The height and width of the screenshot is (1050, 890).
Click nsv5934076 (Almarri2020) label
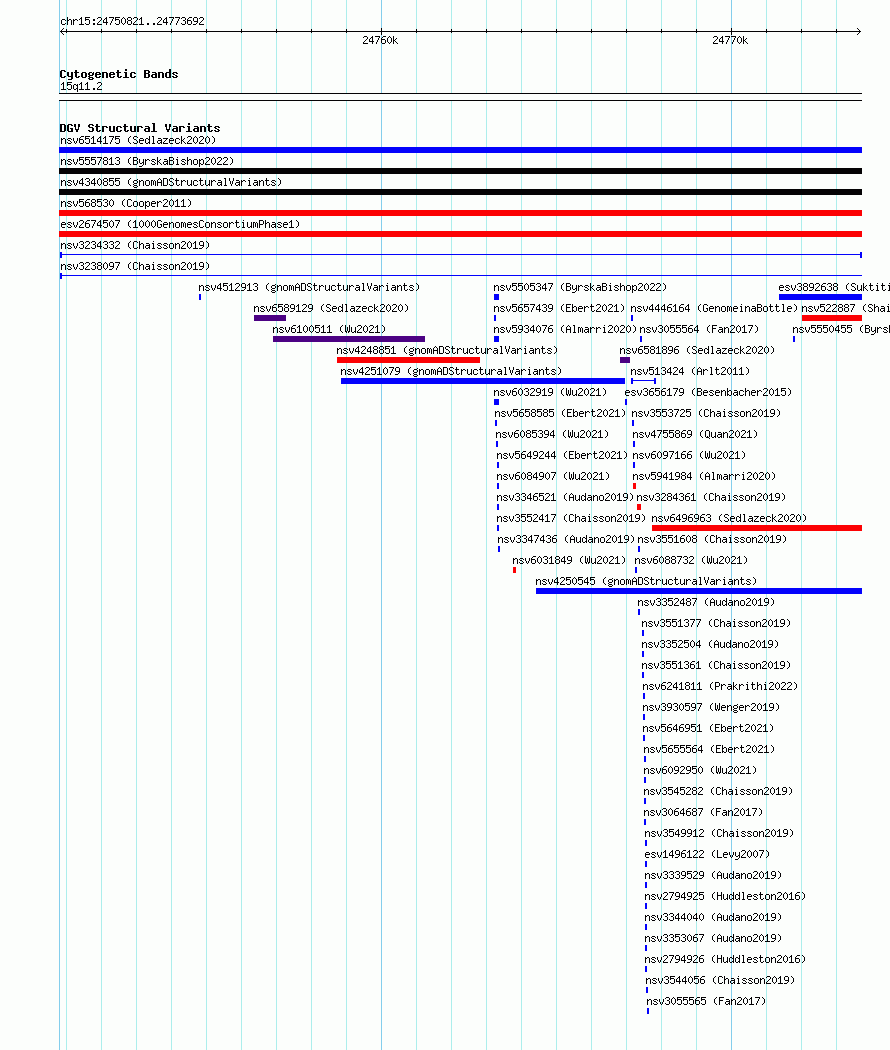[565, 329]
